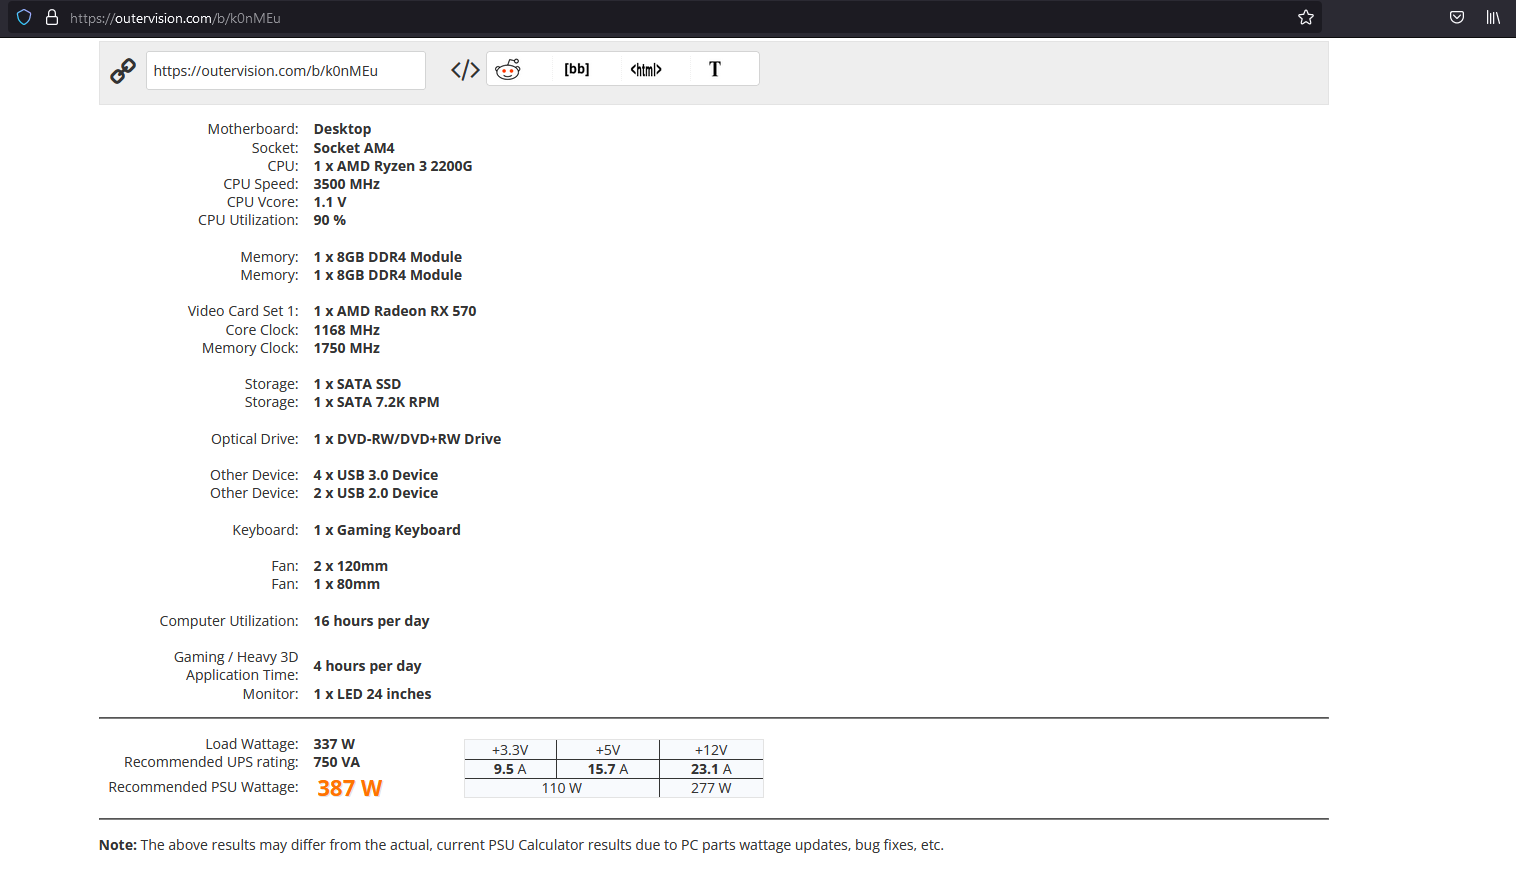Click the +3.3V table header
The width and height of the screenshot is (1516, 870).
pos(510,750)
